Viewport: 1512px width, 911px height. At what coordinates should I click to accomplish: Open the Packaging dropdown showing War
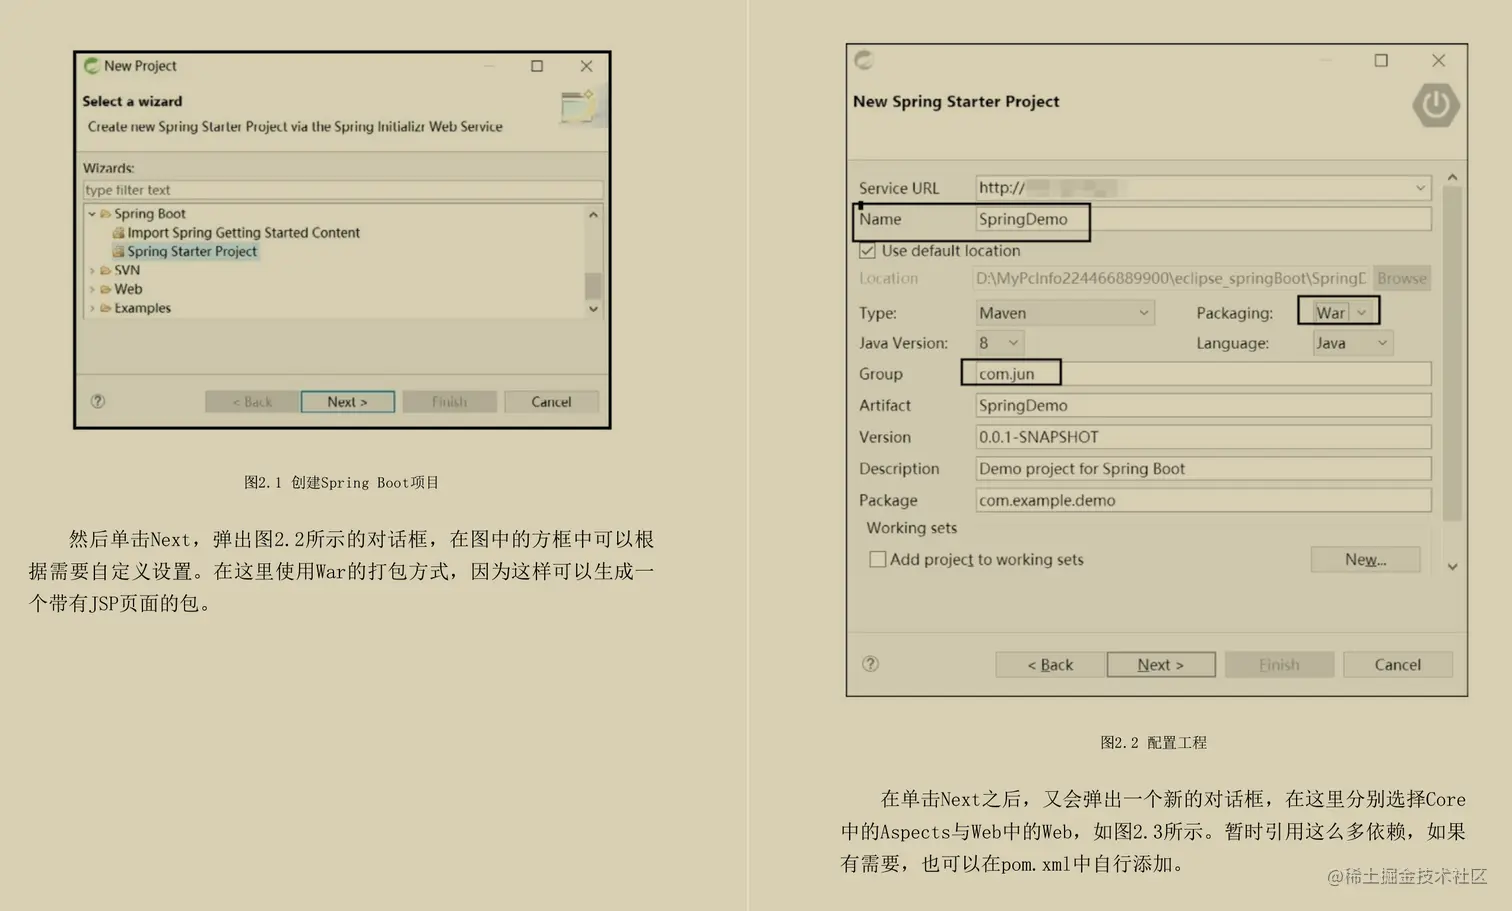tap(1361, 311)
